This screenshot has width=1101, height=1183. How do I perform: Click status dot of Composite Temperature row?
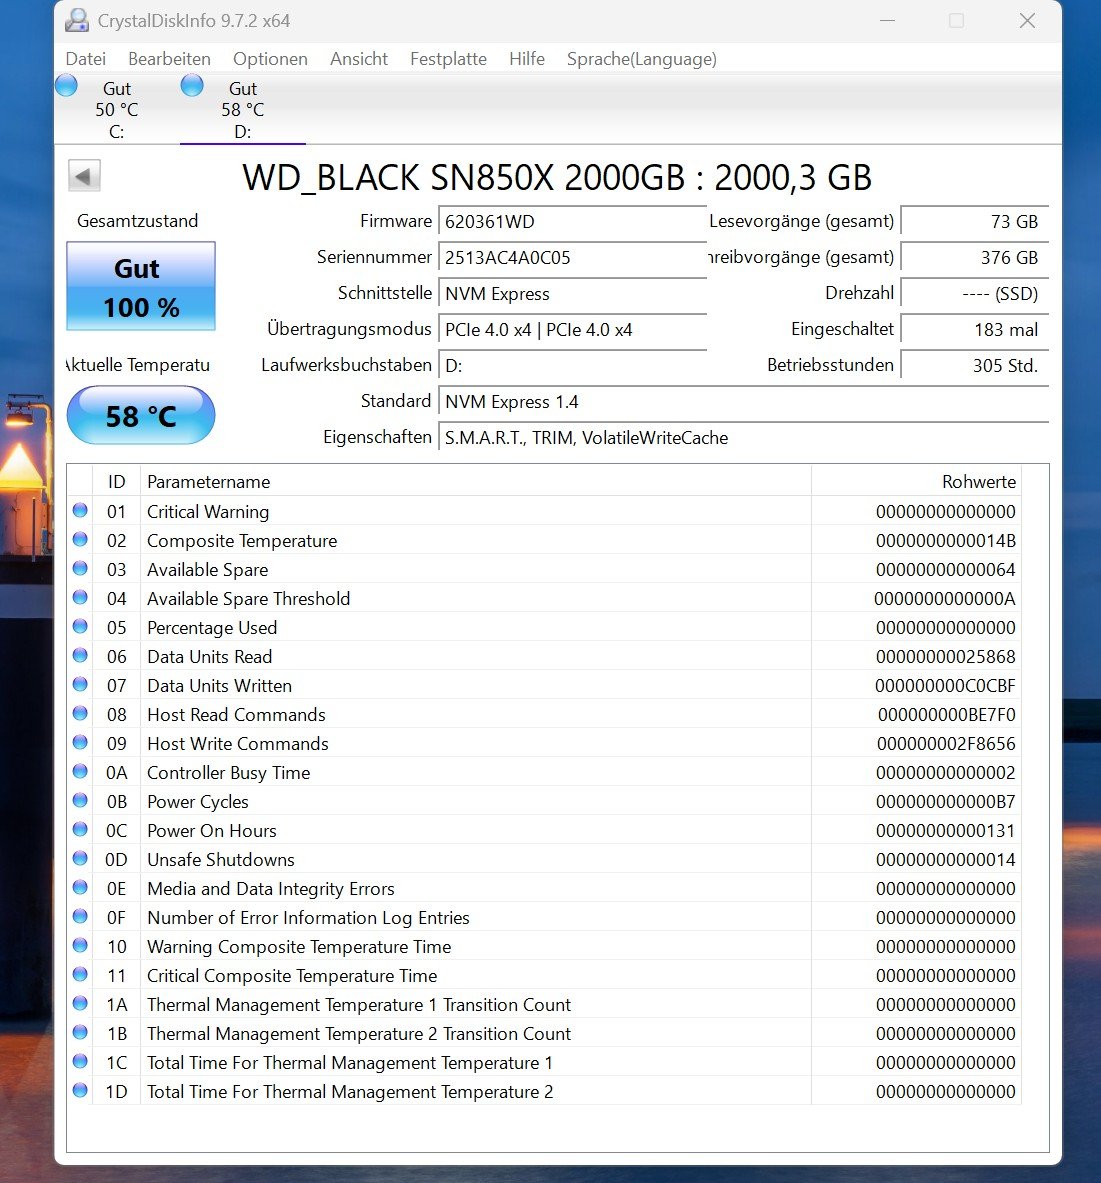click(x=80, y=539)
